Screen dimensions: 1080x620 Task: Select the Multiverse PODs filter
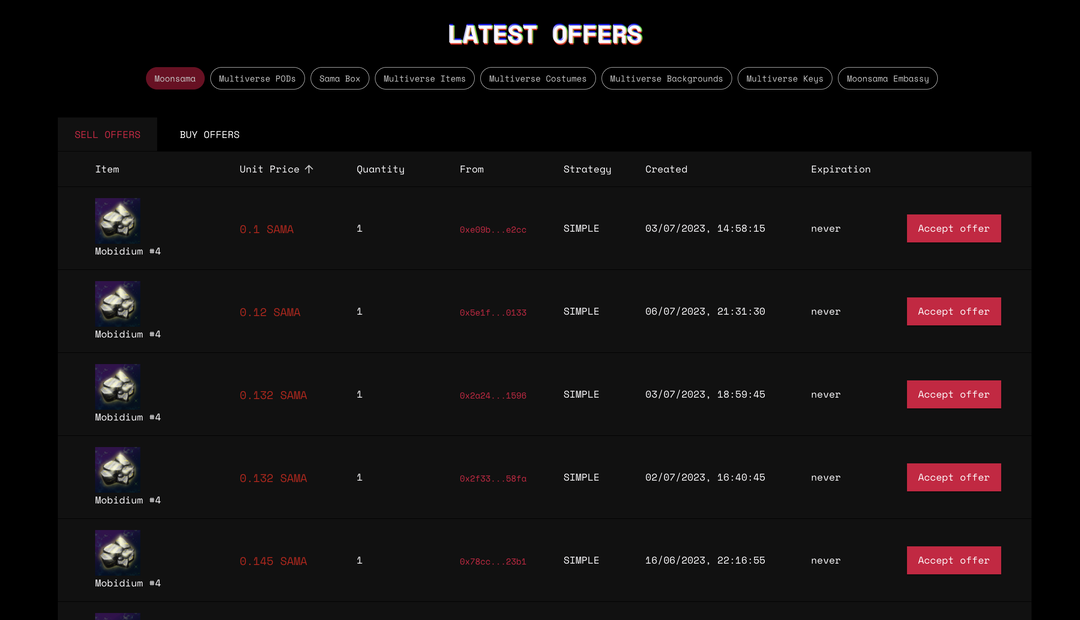[x=257, y=79]
